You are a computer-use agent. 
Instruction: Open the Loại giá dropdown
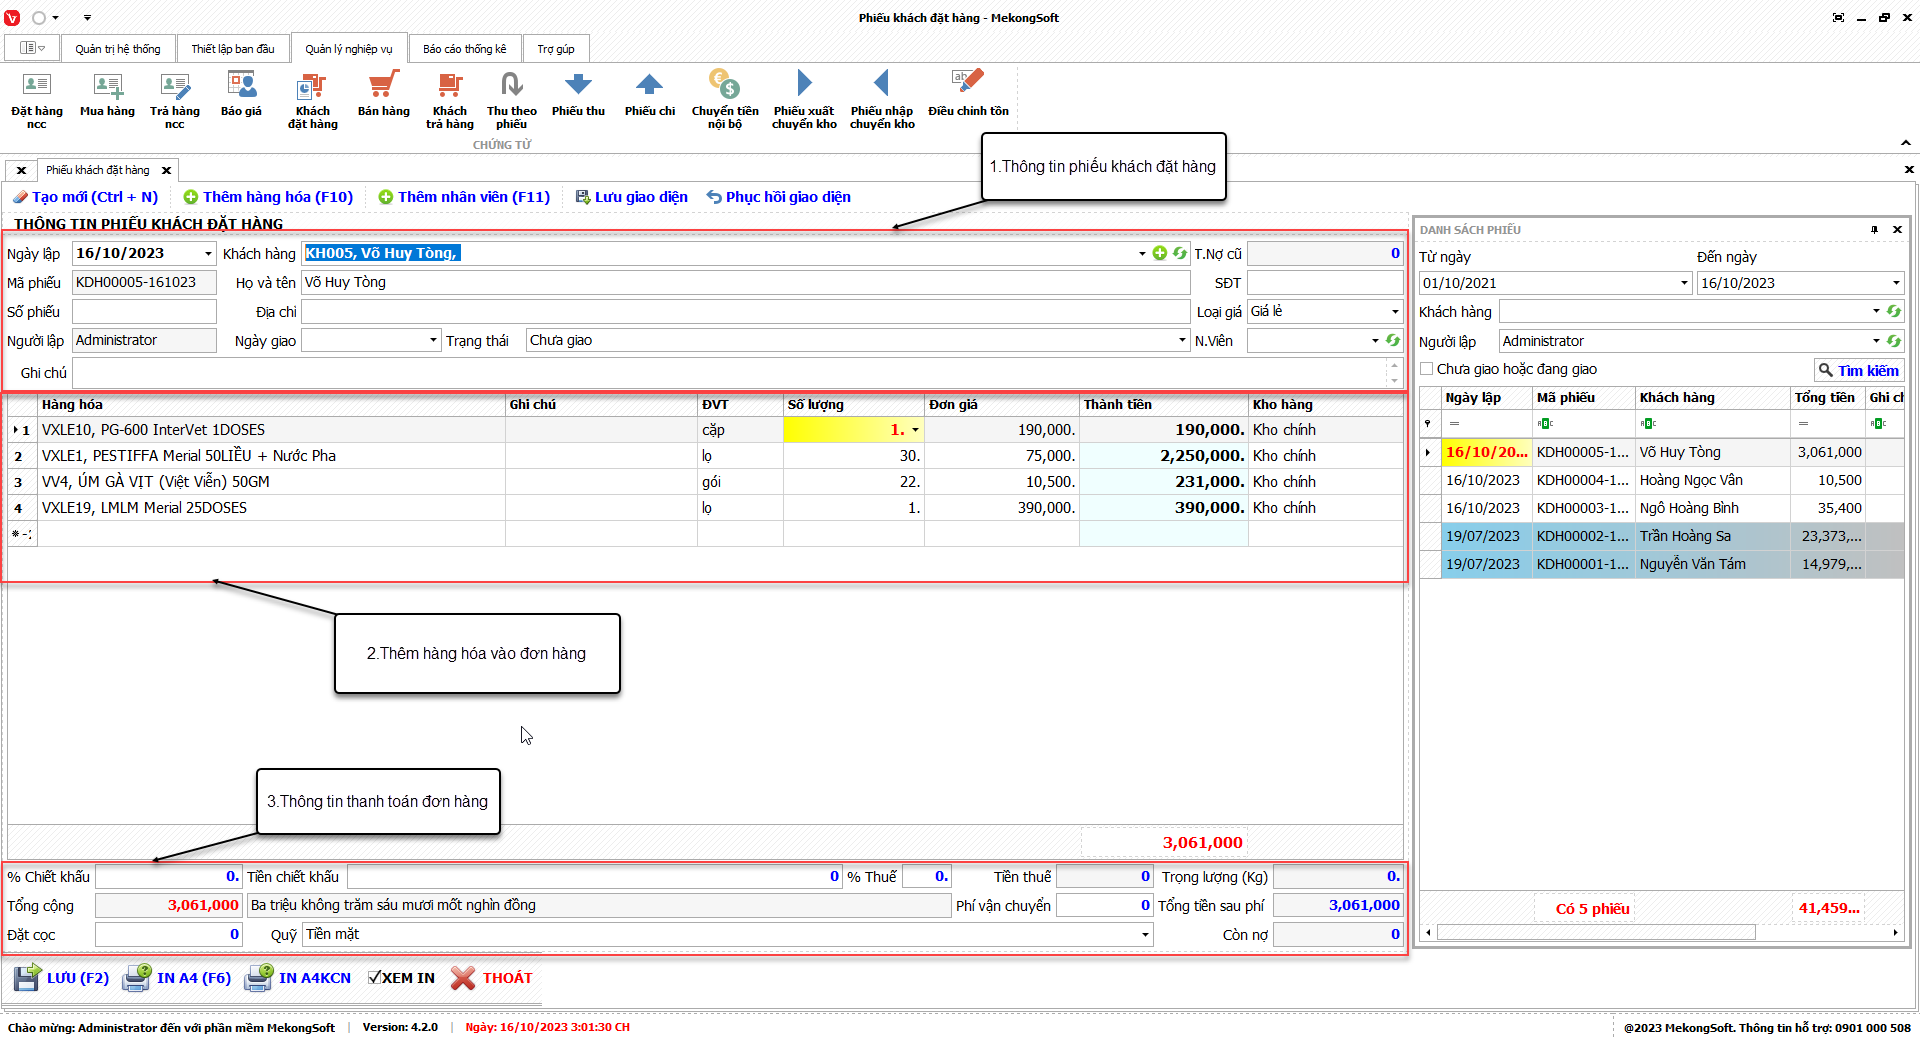click(1395, 312)
